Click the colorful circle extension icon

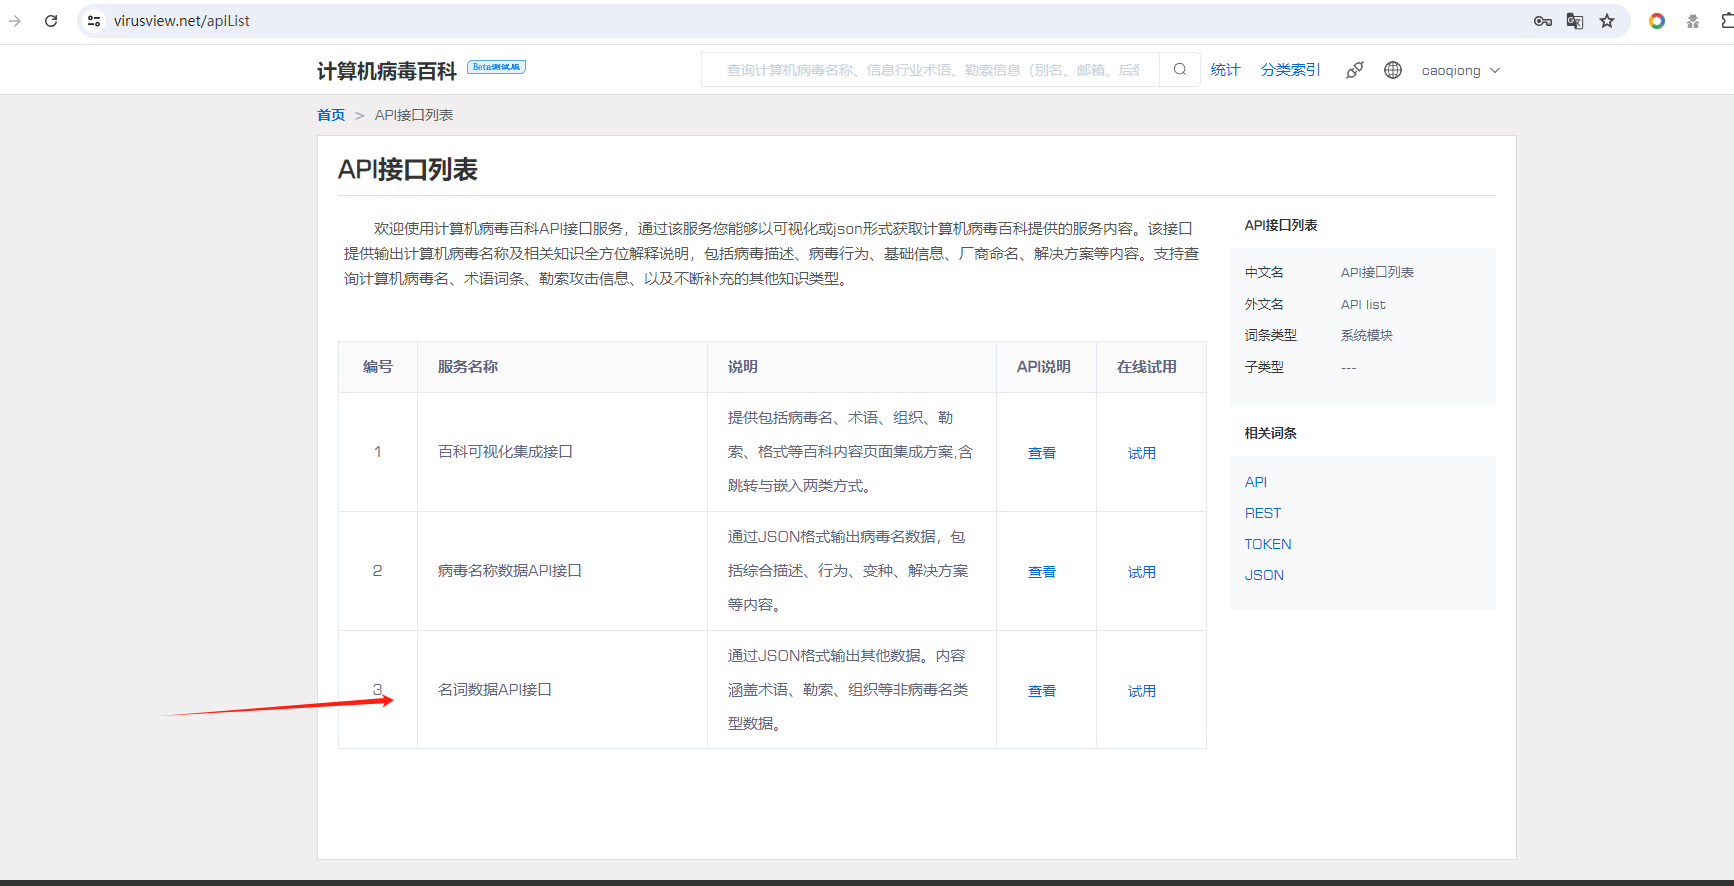pyautogui.click(x=1657, y=21)
